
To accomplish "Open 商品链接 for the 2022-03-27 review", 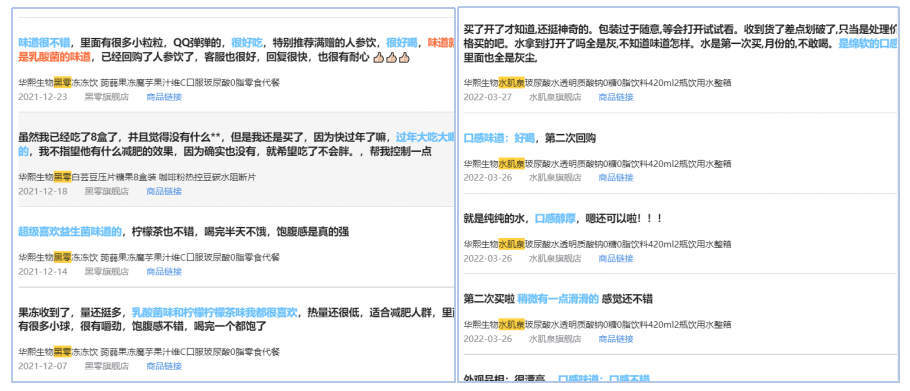I will (616, 97).
